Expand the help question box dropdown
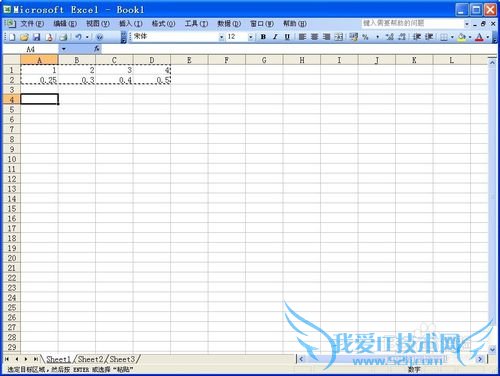This screenshot has height=376, width=500. point(467,24)
